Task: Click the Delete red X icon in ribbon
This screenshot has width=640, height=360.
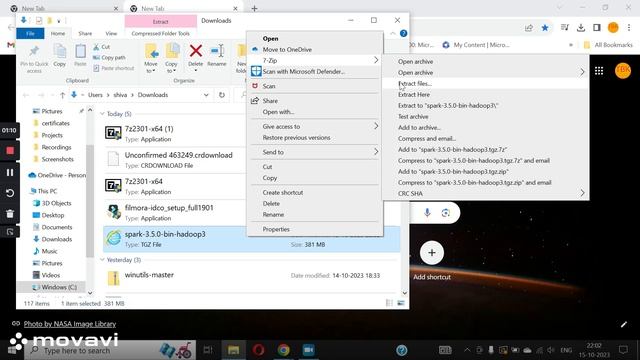Action: point(196,51)
